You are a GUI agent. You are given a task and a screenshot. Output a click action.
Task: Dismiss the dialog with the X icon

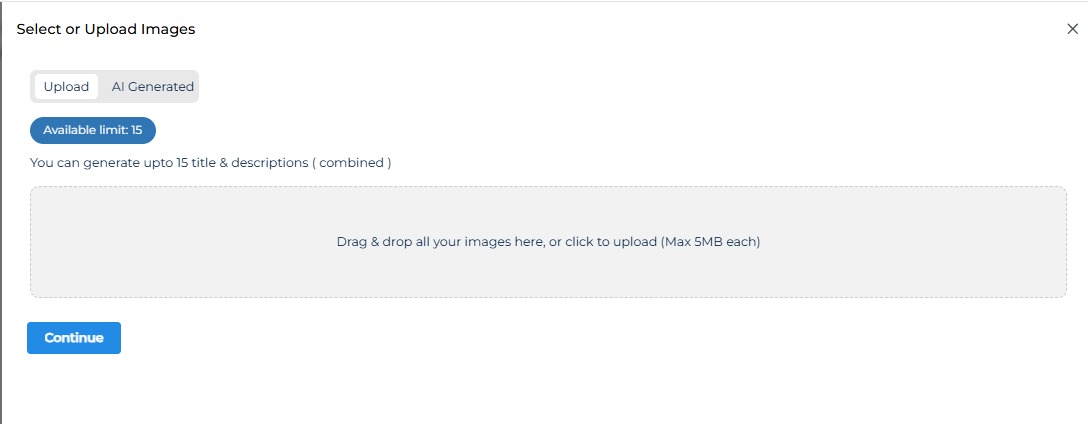(1072, 29)
